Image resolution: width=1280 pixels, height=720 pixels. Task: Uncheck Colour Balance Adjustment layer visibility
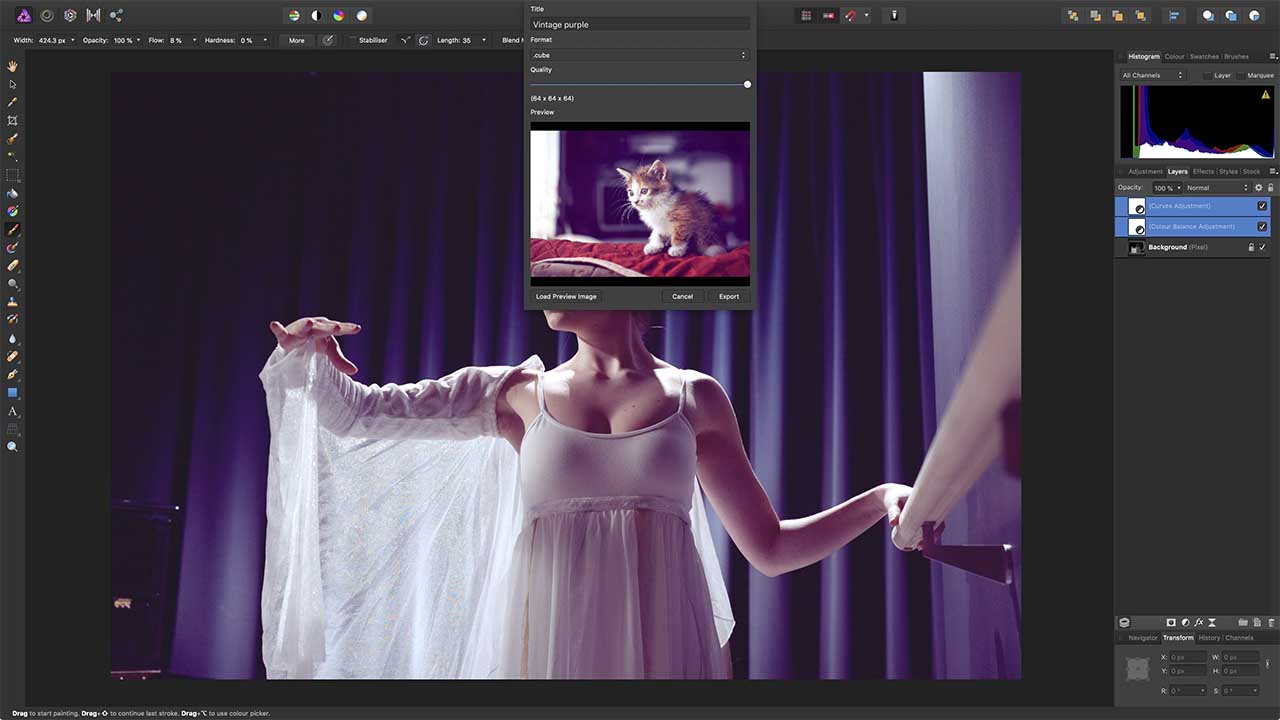point(1262,227)
